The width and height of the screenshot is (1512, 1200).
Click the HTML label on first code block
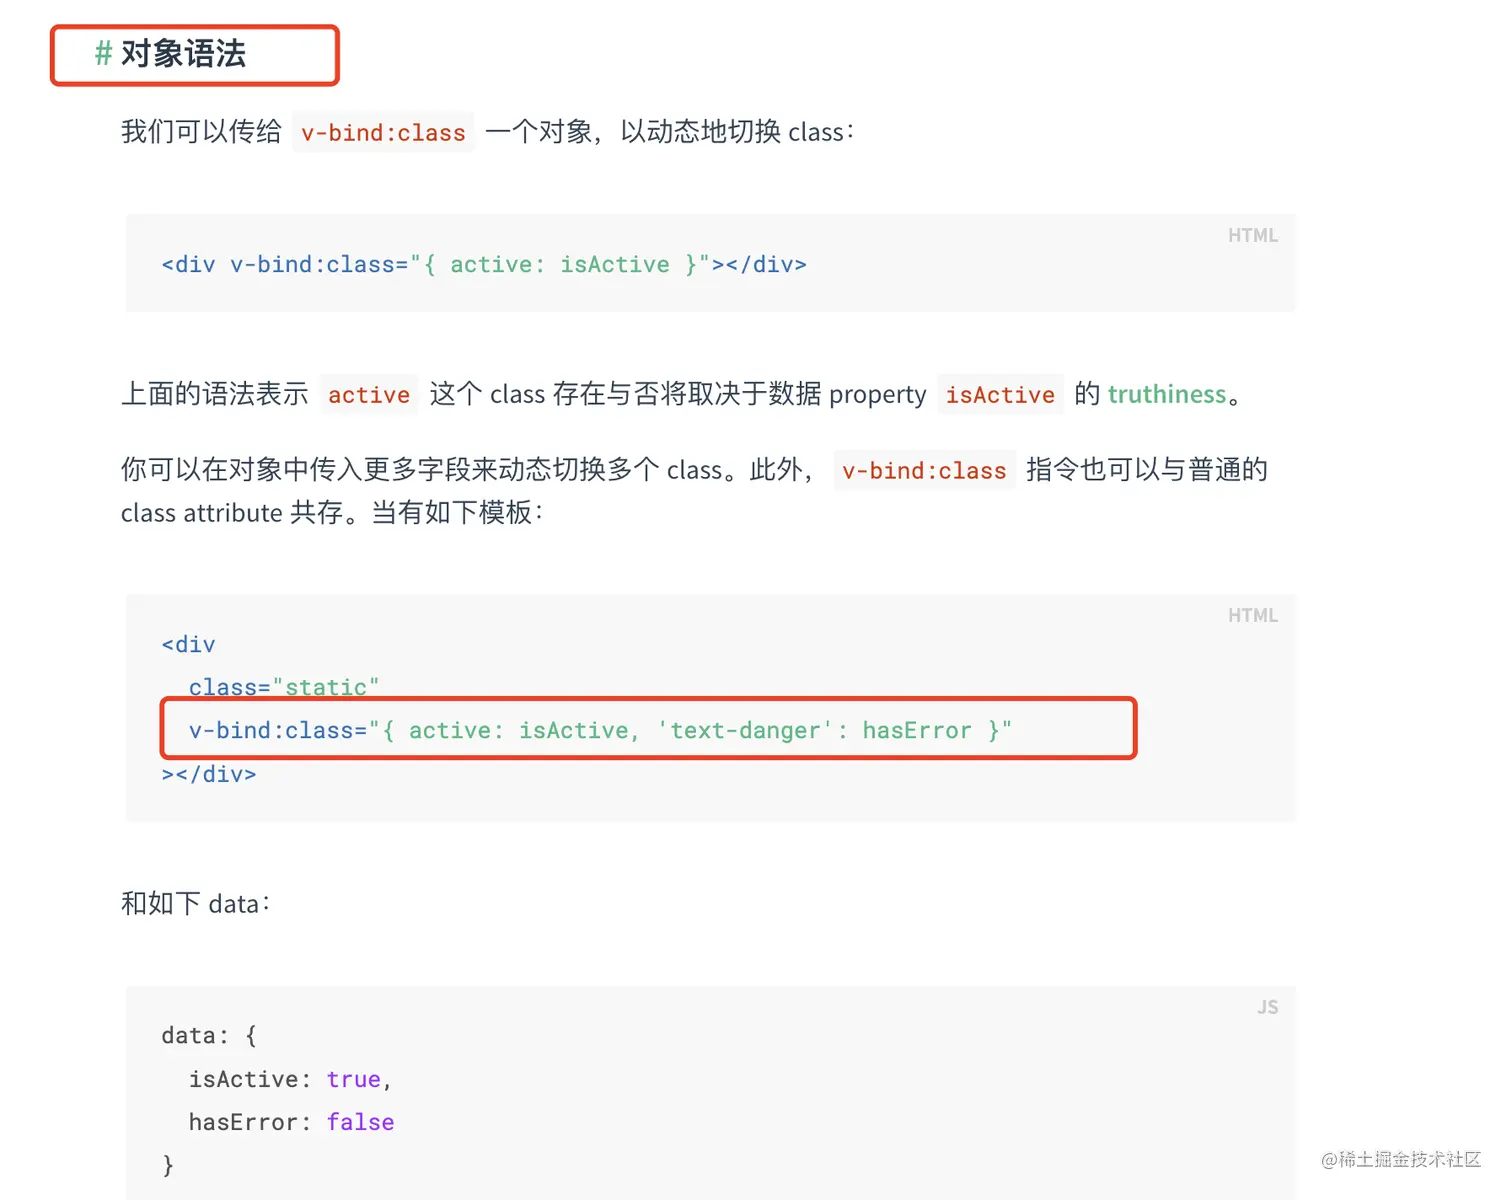[x=1252, y=236]
